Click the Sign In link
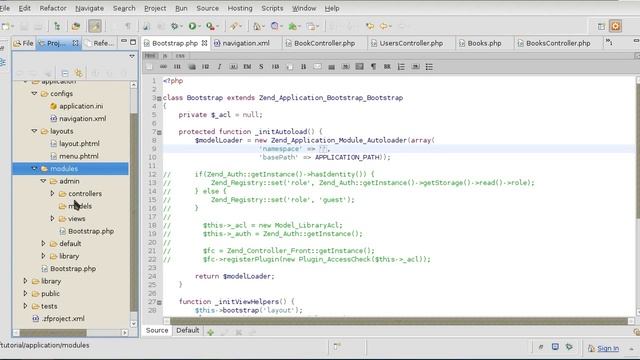 608,348
